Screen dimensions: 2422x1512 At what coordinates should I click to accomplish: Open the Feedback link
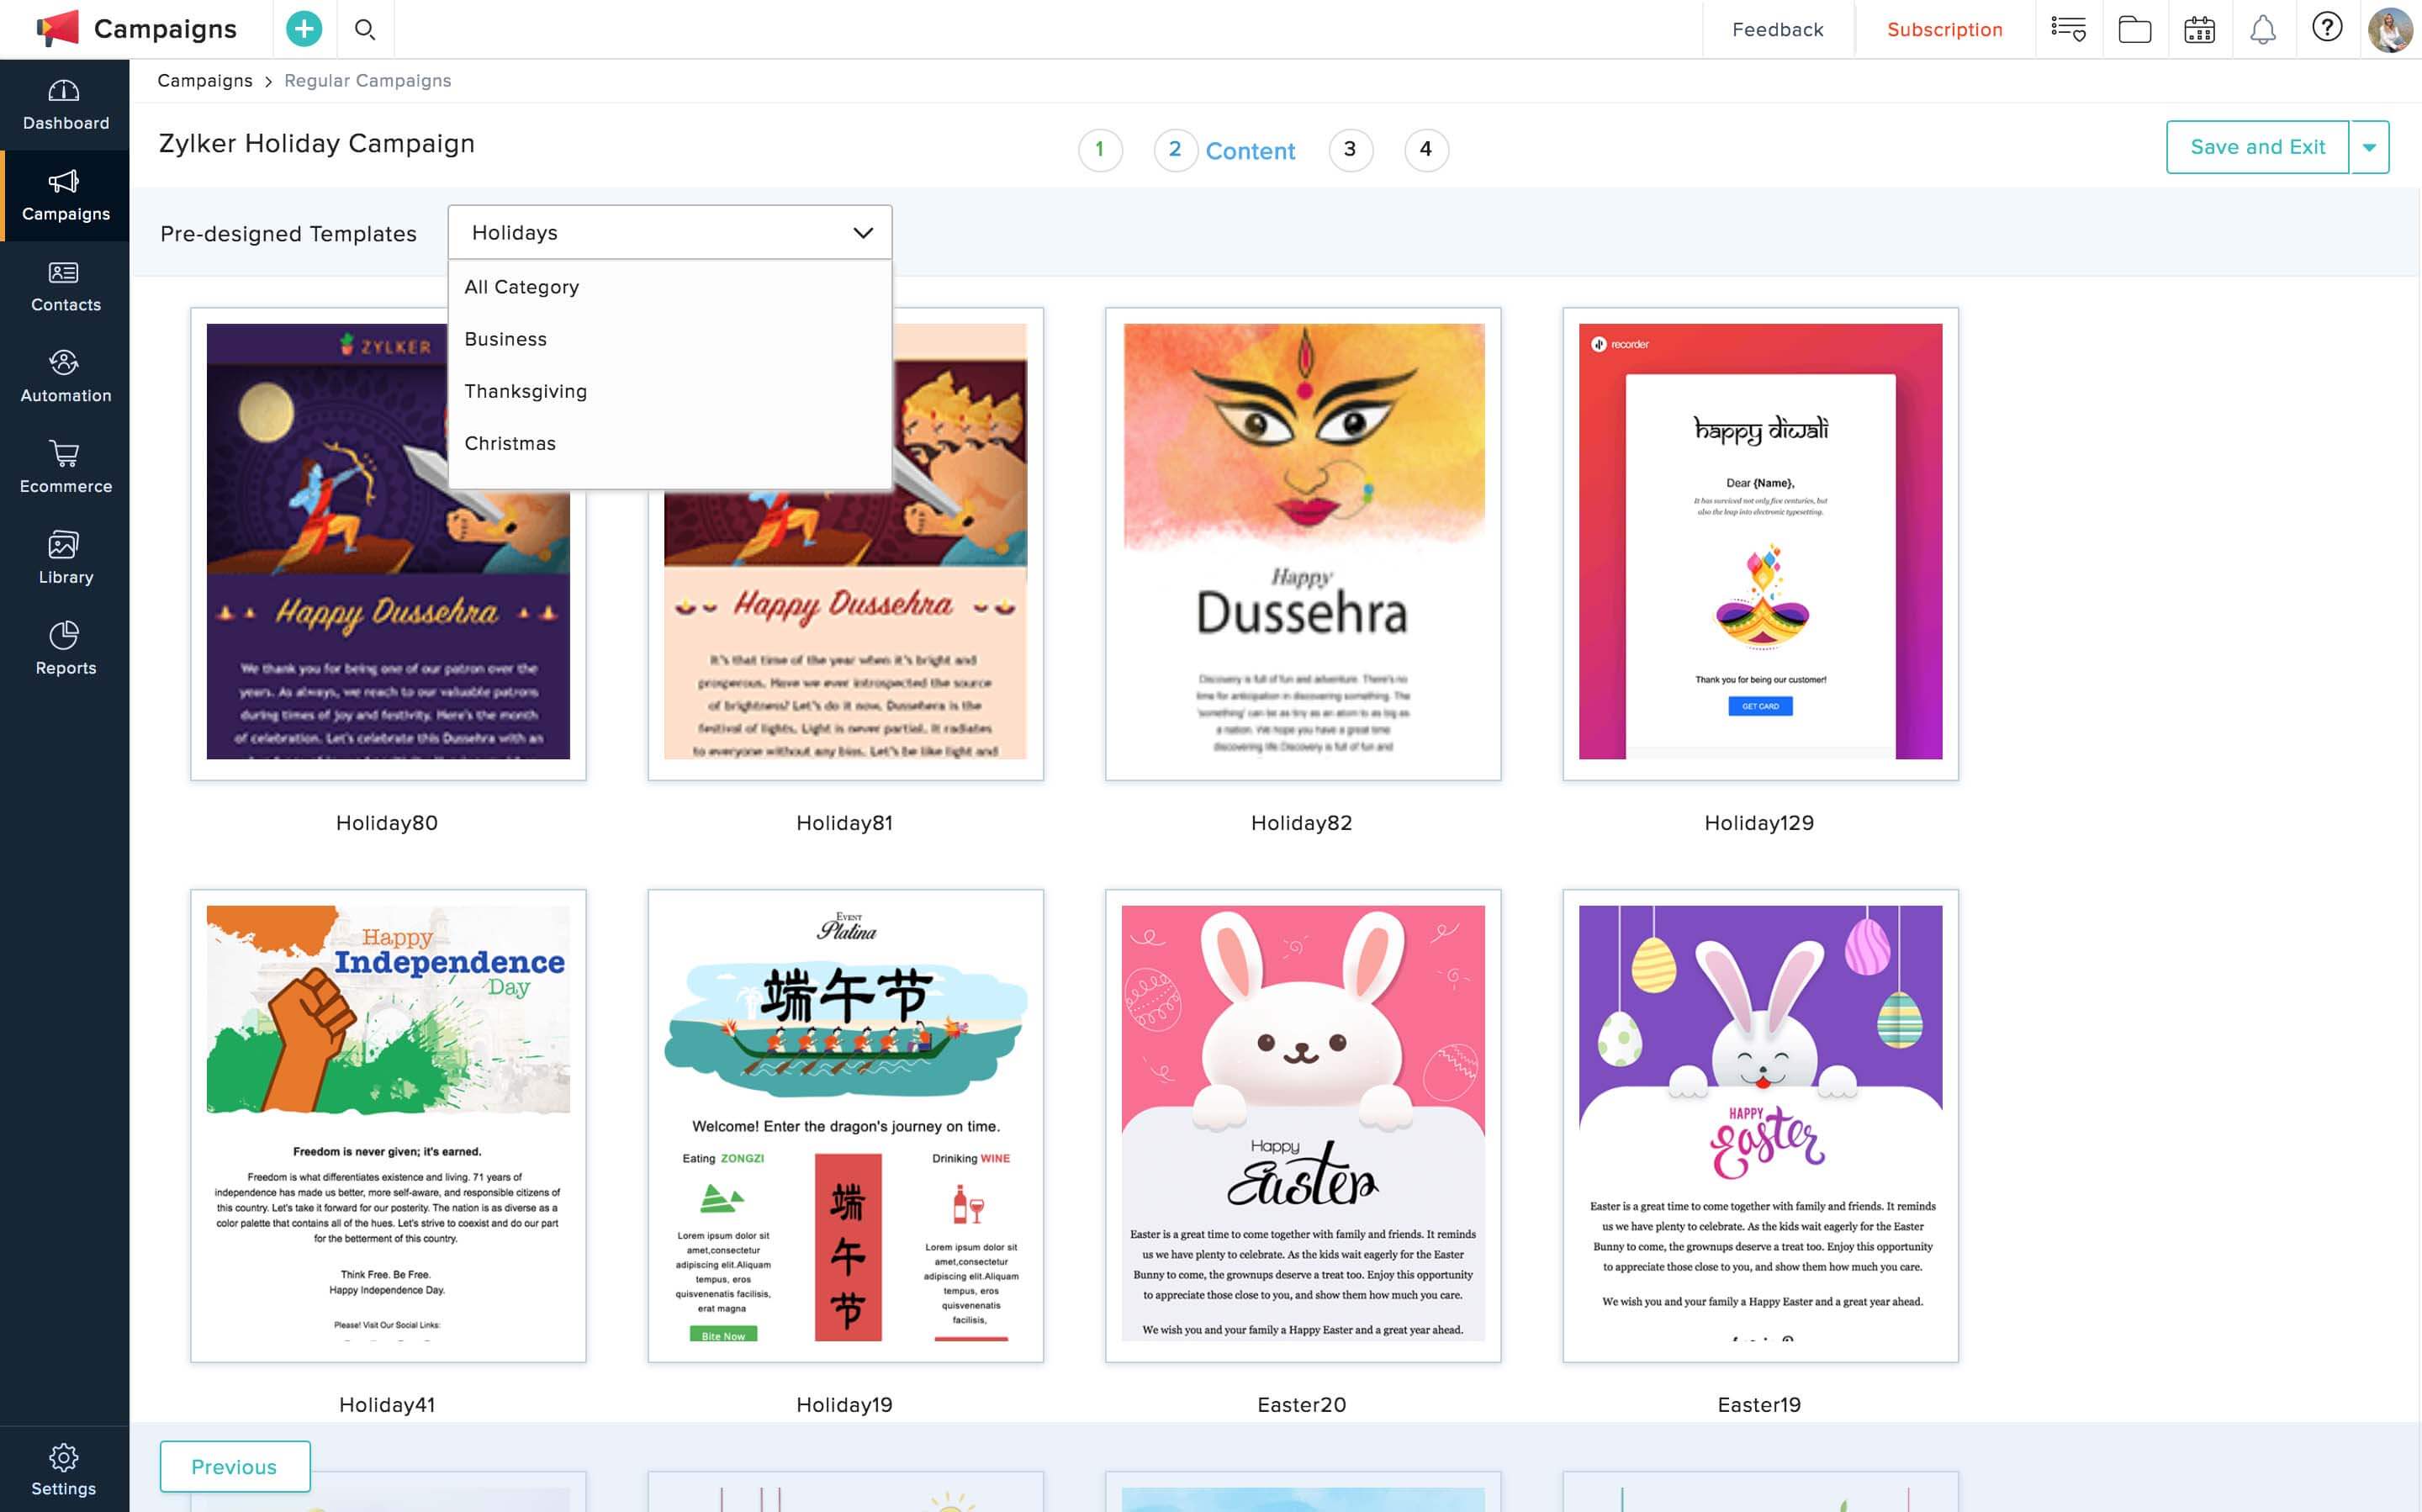[x=1777, y=30]
